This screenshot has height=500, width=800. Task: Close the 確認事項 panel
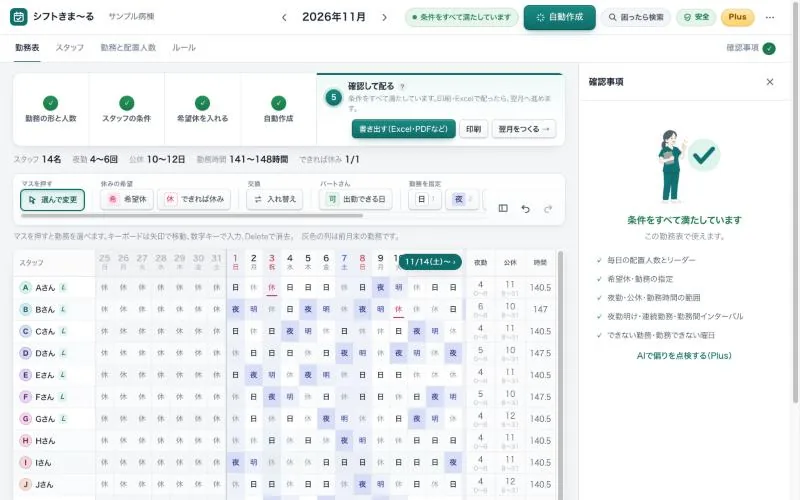click(x=770, y=82)
